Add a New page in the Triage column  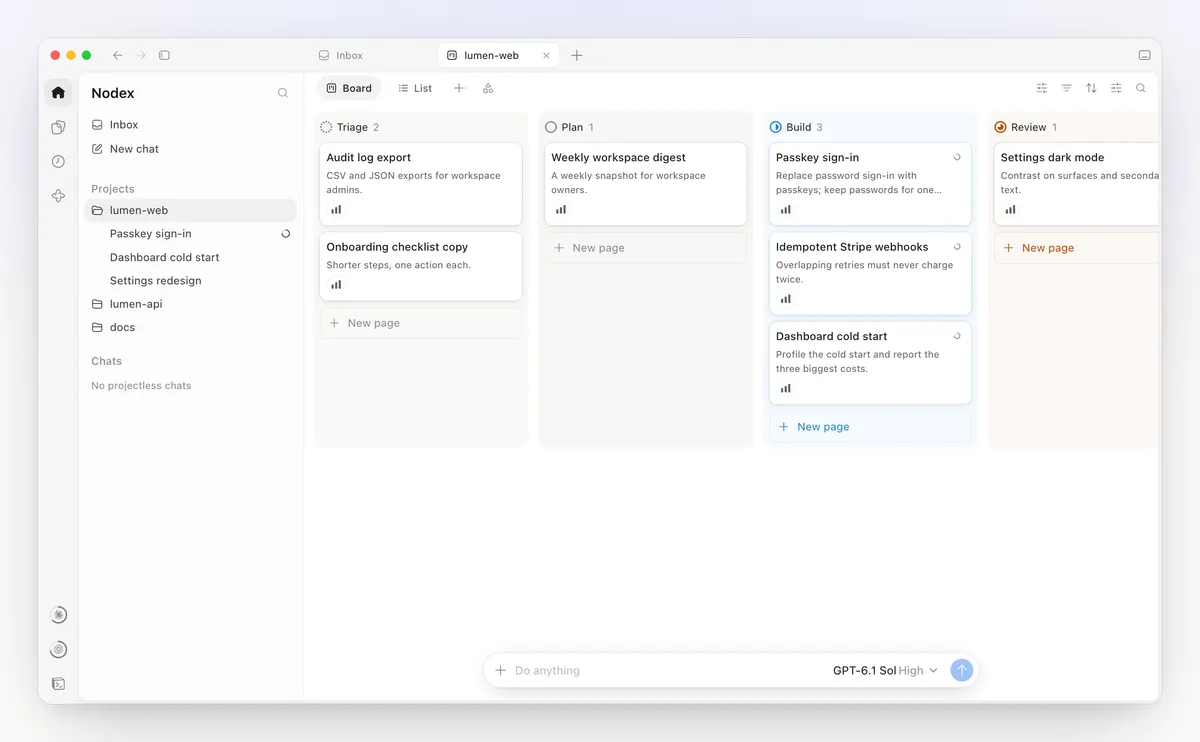point(421,323)
